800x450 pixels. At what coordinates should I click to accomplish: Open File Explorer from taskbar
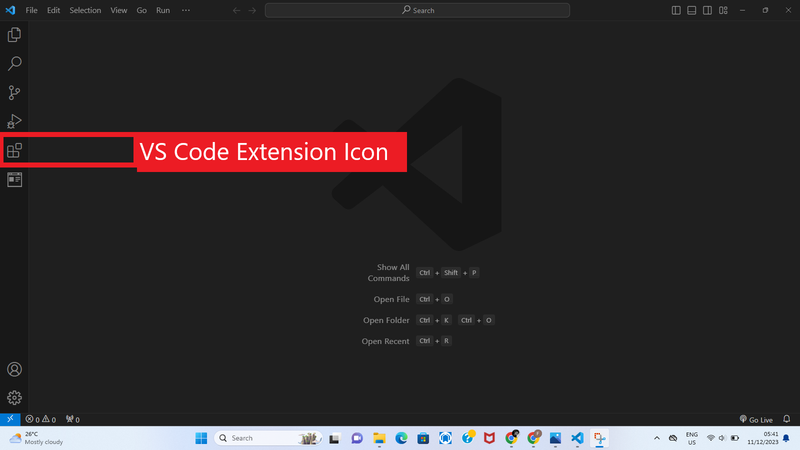[x=379, y=438]
